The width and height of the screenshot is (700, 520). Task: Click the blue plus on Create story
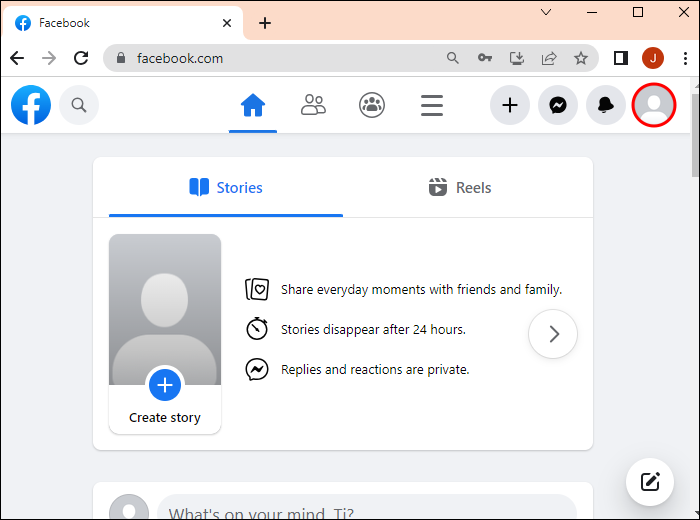coord(165,385)
